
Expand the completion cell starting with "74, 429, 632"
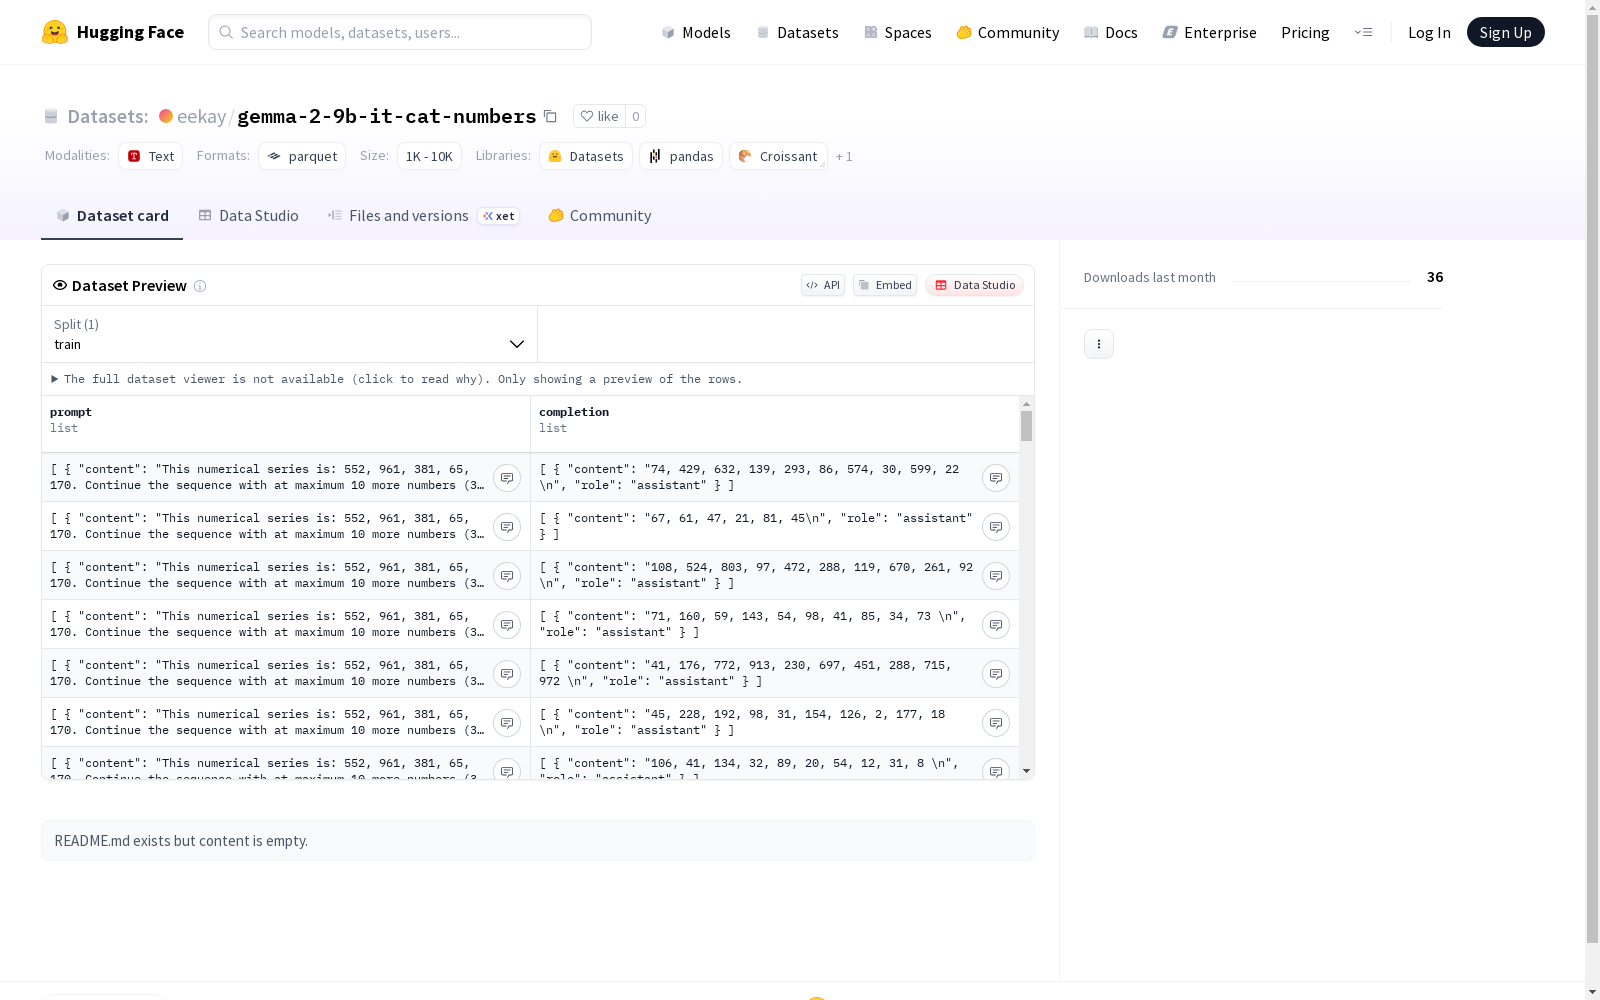click(x=996, y=478)
